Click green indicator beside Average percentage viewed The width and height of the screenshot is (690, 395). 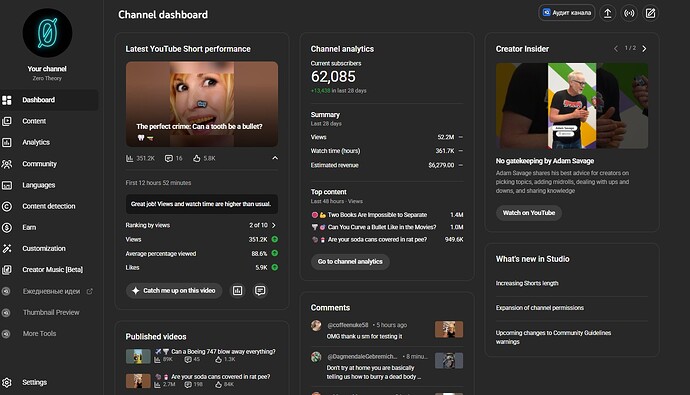tap(275, 253)
